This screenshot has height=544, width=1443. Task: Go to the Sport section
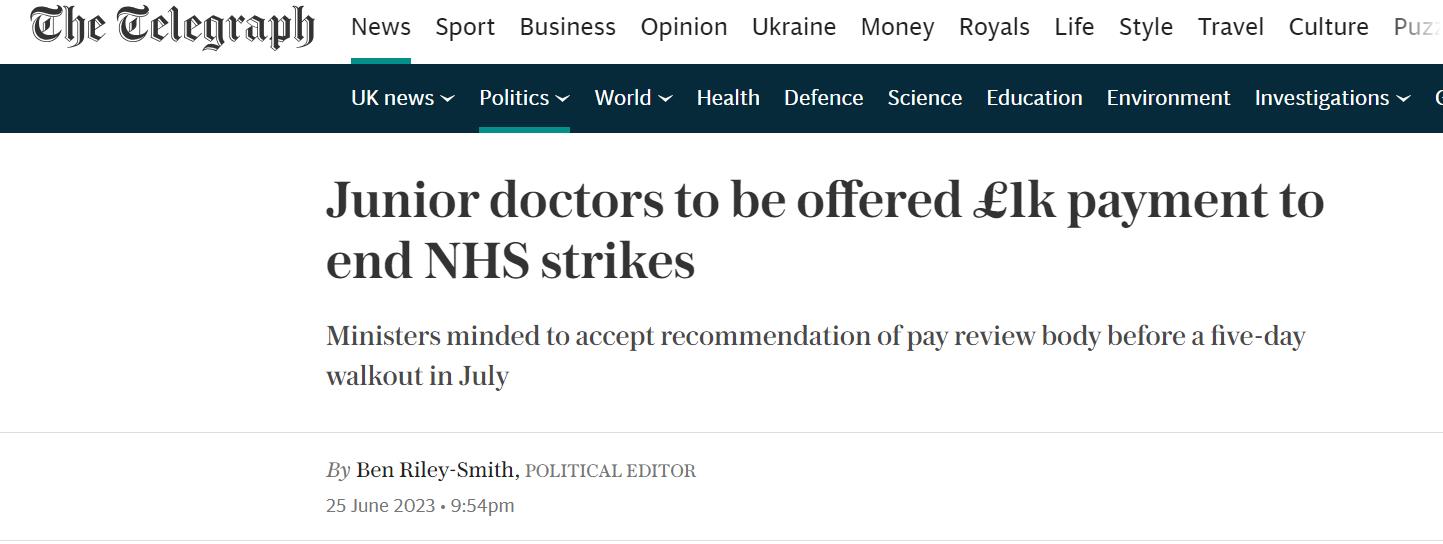465,27
